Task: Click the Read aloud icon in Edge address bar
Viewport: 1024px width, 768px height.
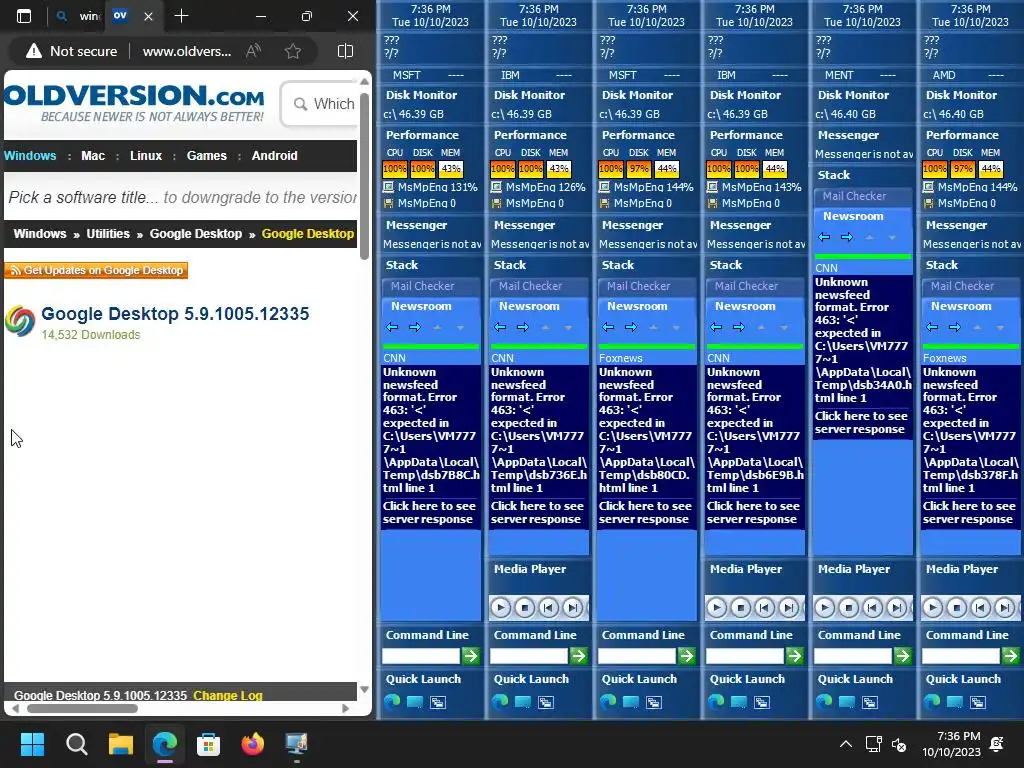Action: pyautogui.click(x=253, y=51)
